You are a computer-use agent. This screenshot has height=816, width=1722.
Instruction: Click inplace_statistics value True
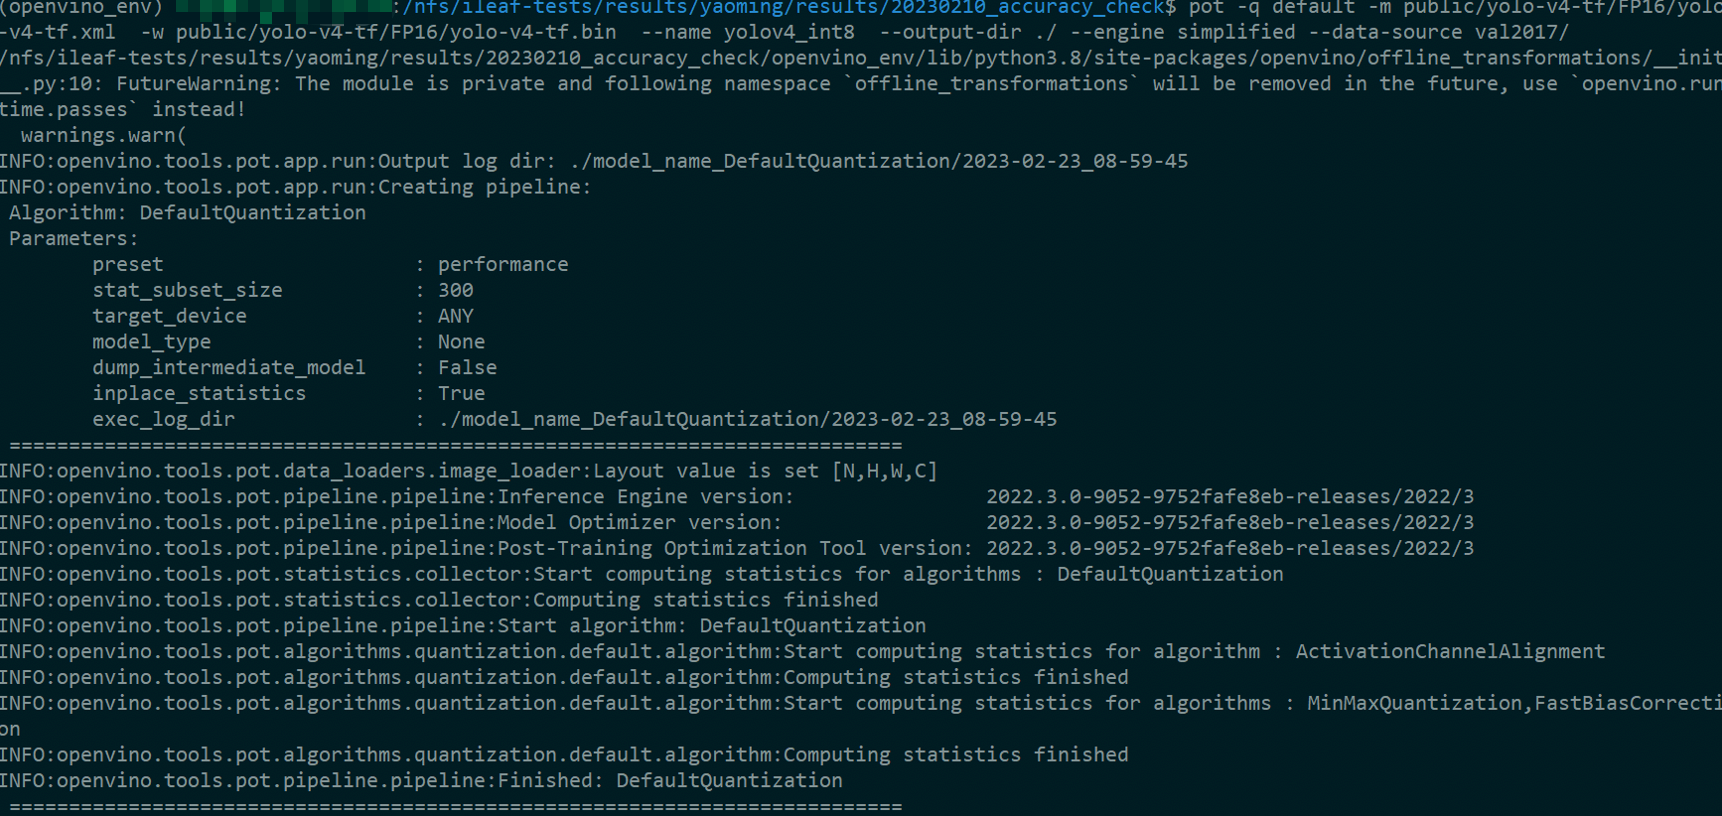coord(461,394)
